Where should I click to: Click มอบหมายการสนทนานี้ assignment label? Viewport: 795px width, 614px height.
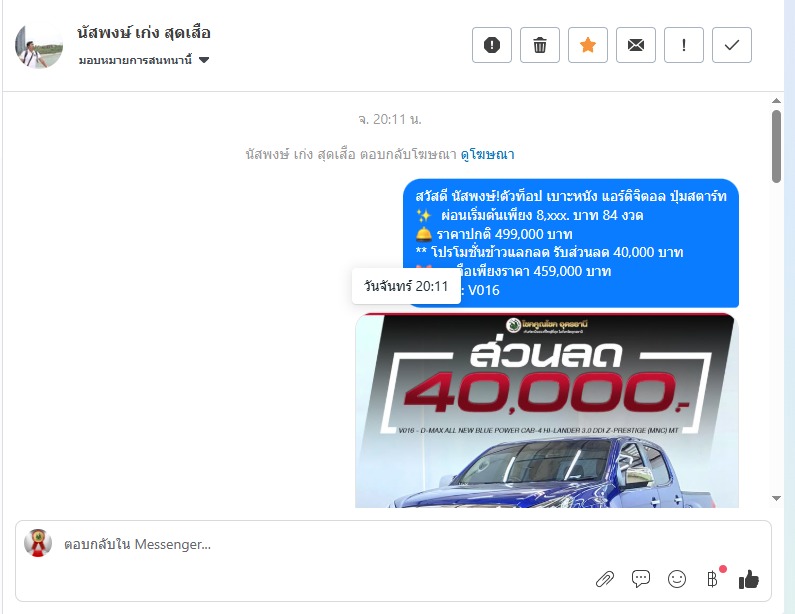coord(135,60)
